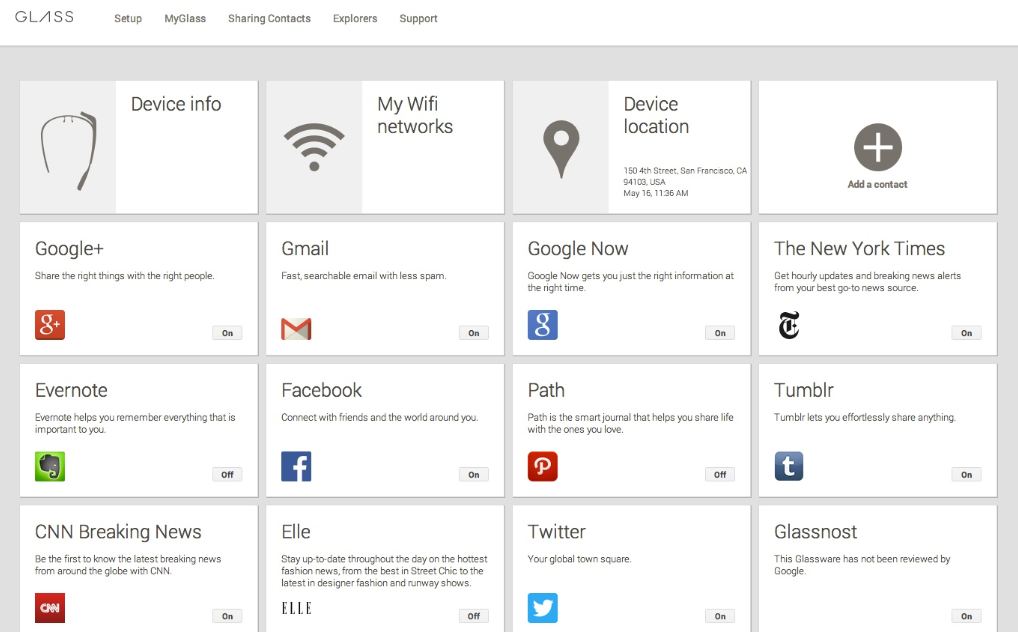
Task: Click the Add a contact label
Action: [878, 184]
